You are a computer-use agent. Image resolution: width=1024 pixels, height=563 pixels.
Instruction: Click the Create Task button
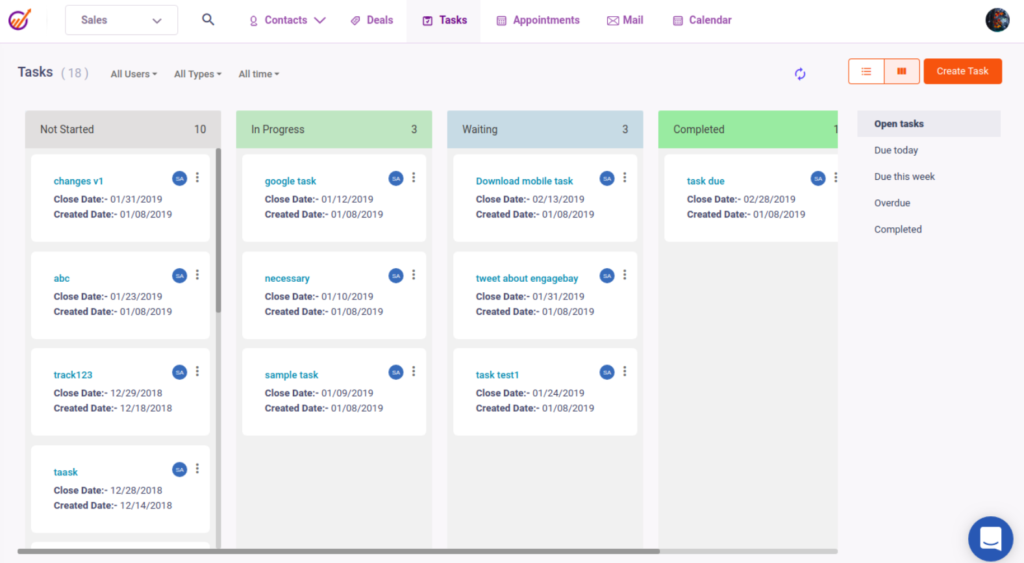point(963,71)
